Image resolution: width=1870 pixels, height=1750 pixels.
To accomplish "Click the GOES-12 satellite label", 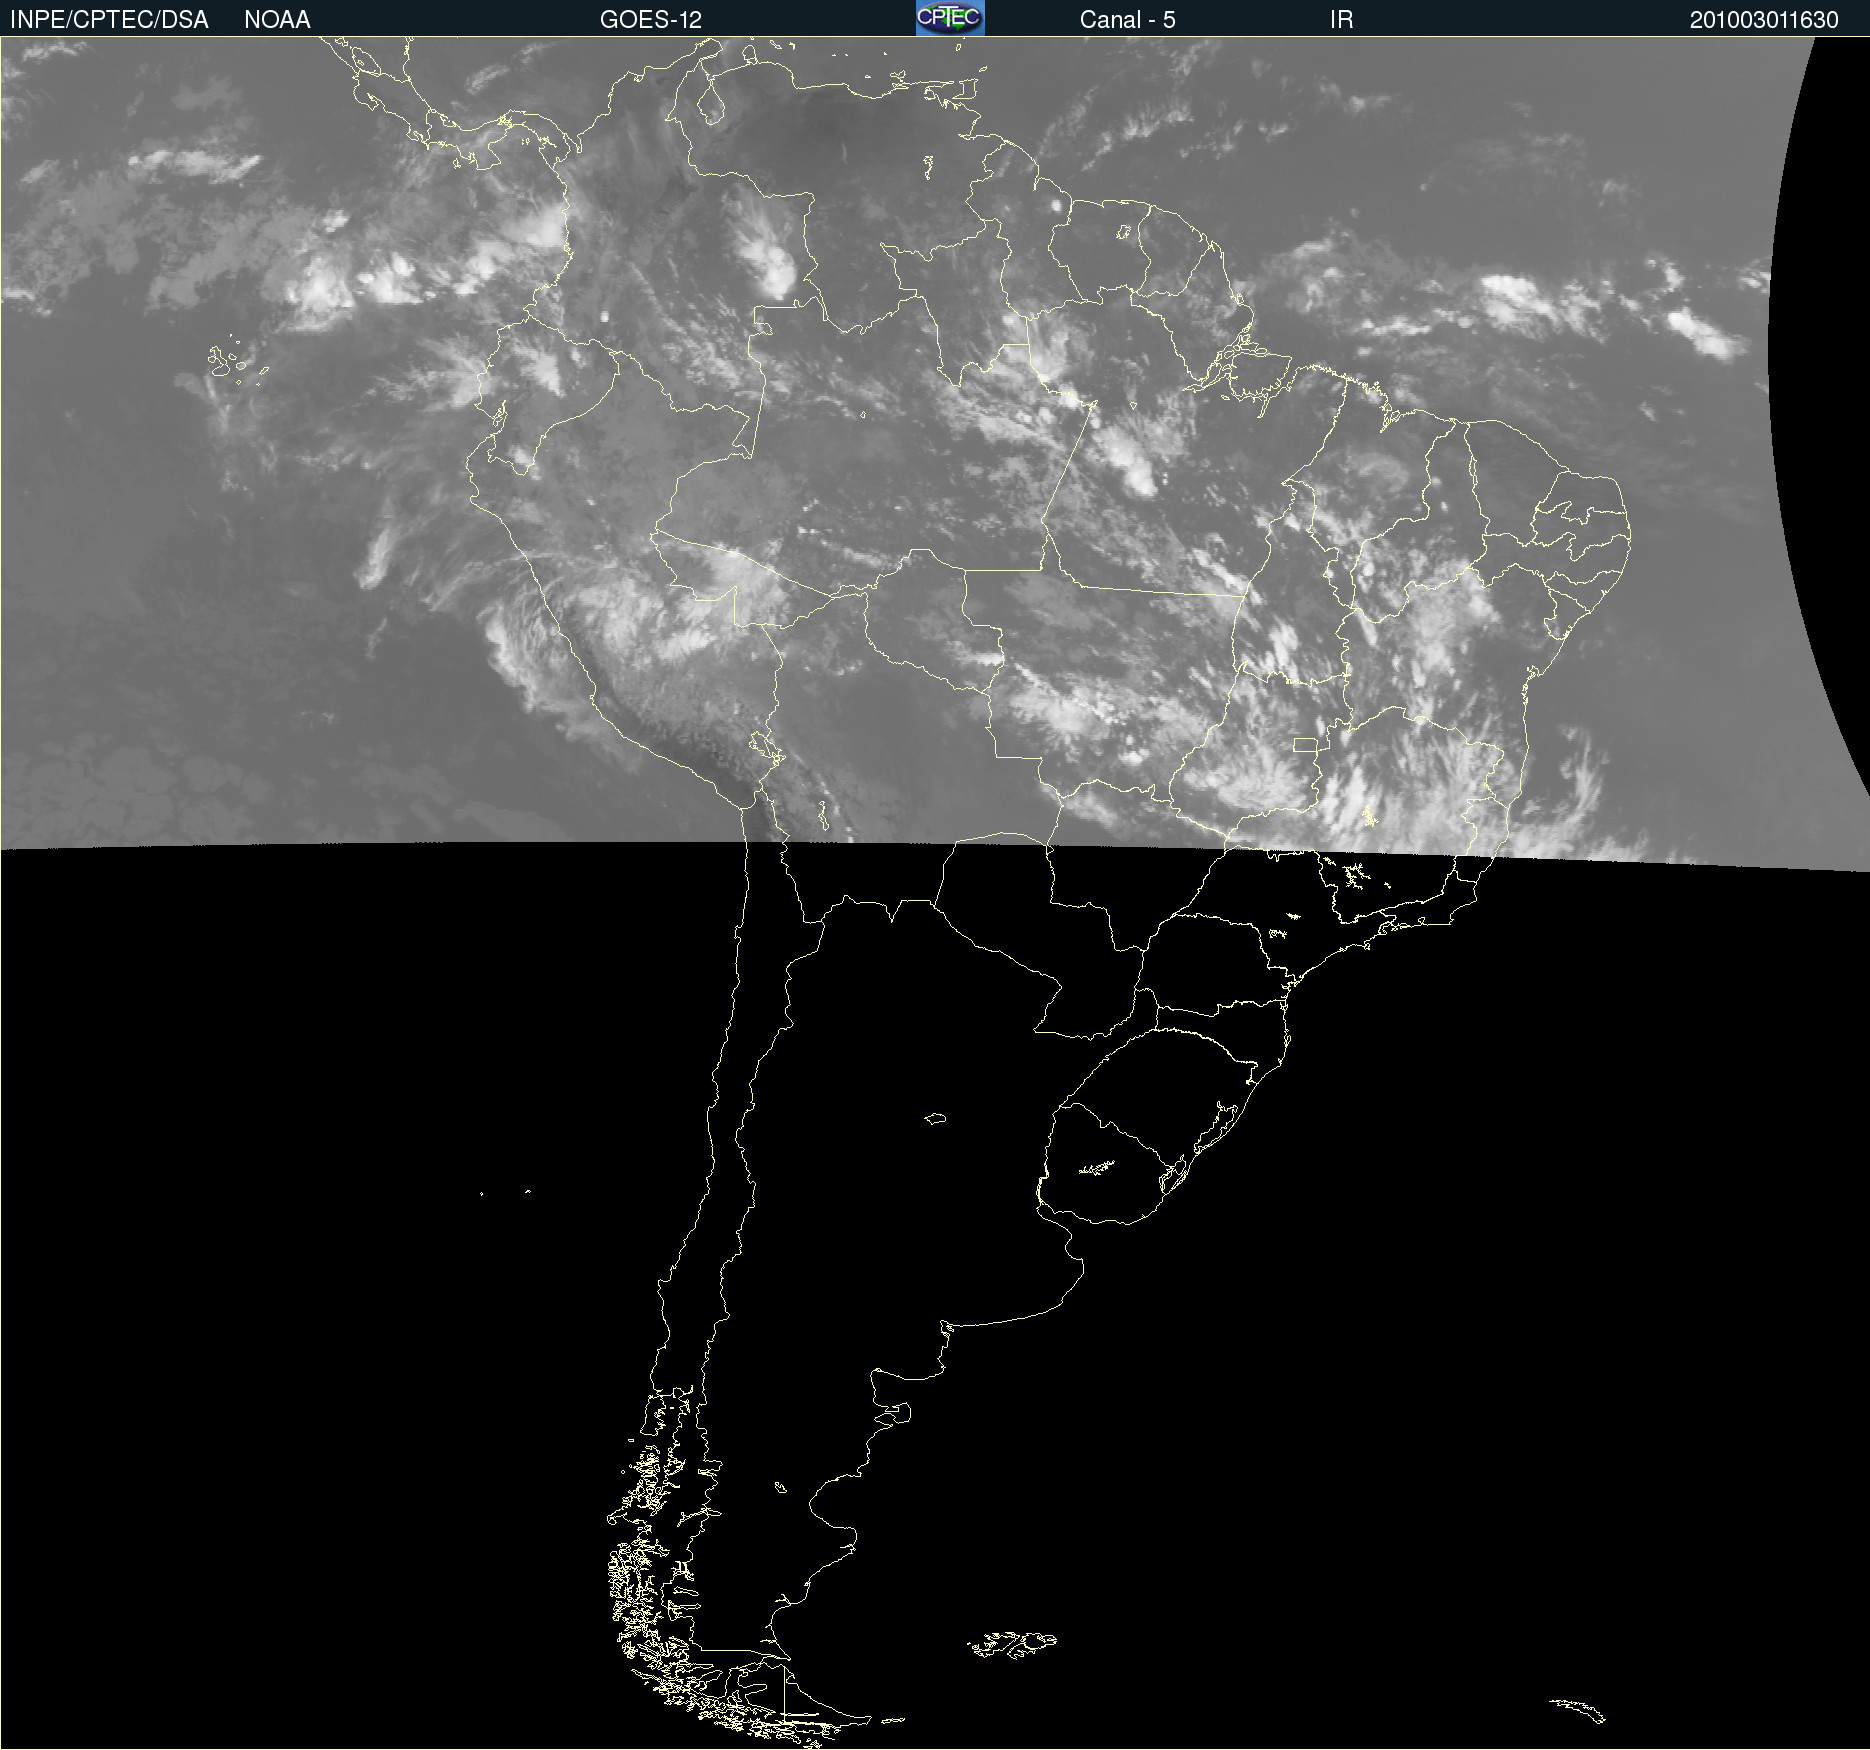I will 651,20.
